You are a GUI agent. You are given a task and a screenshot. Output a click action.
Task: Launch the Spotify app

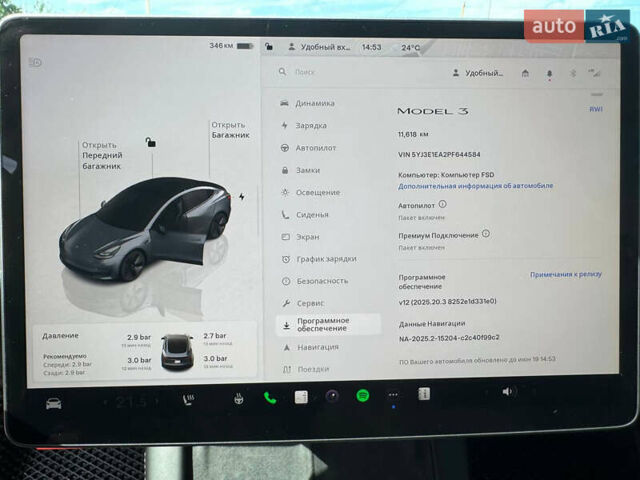[363, 395]
